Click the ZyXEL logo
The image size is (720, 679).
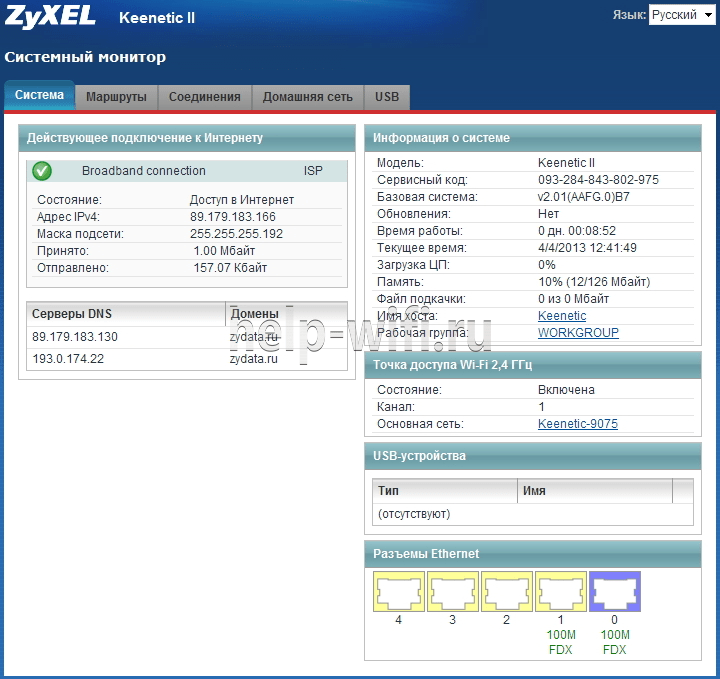pos(50,17)
